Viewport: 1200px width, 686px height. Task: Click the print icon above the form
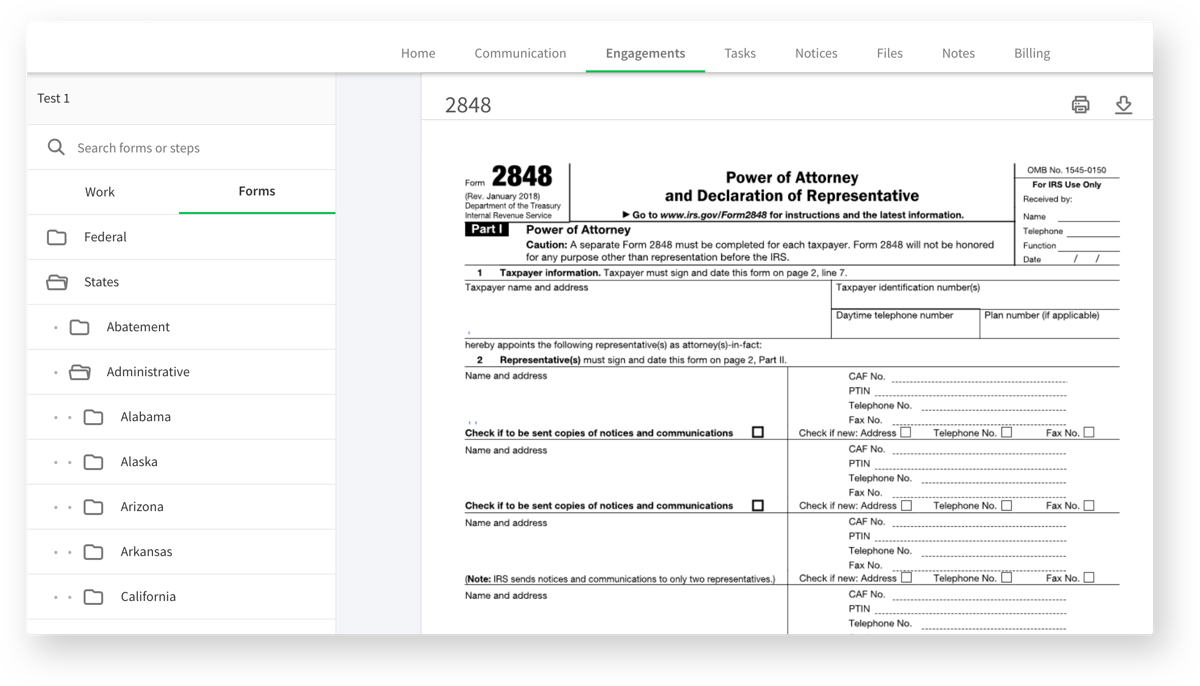[1080, 104]
